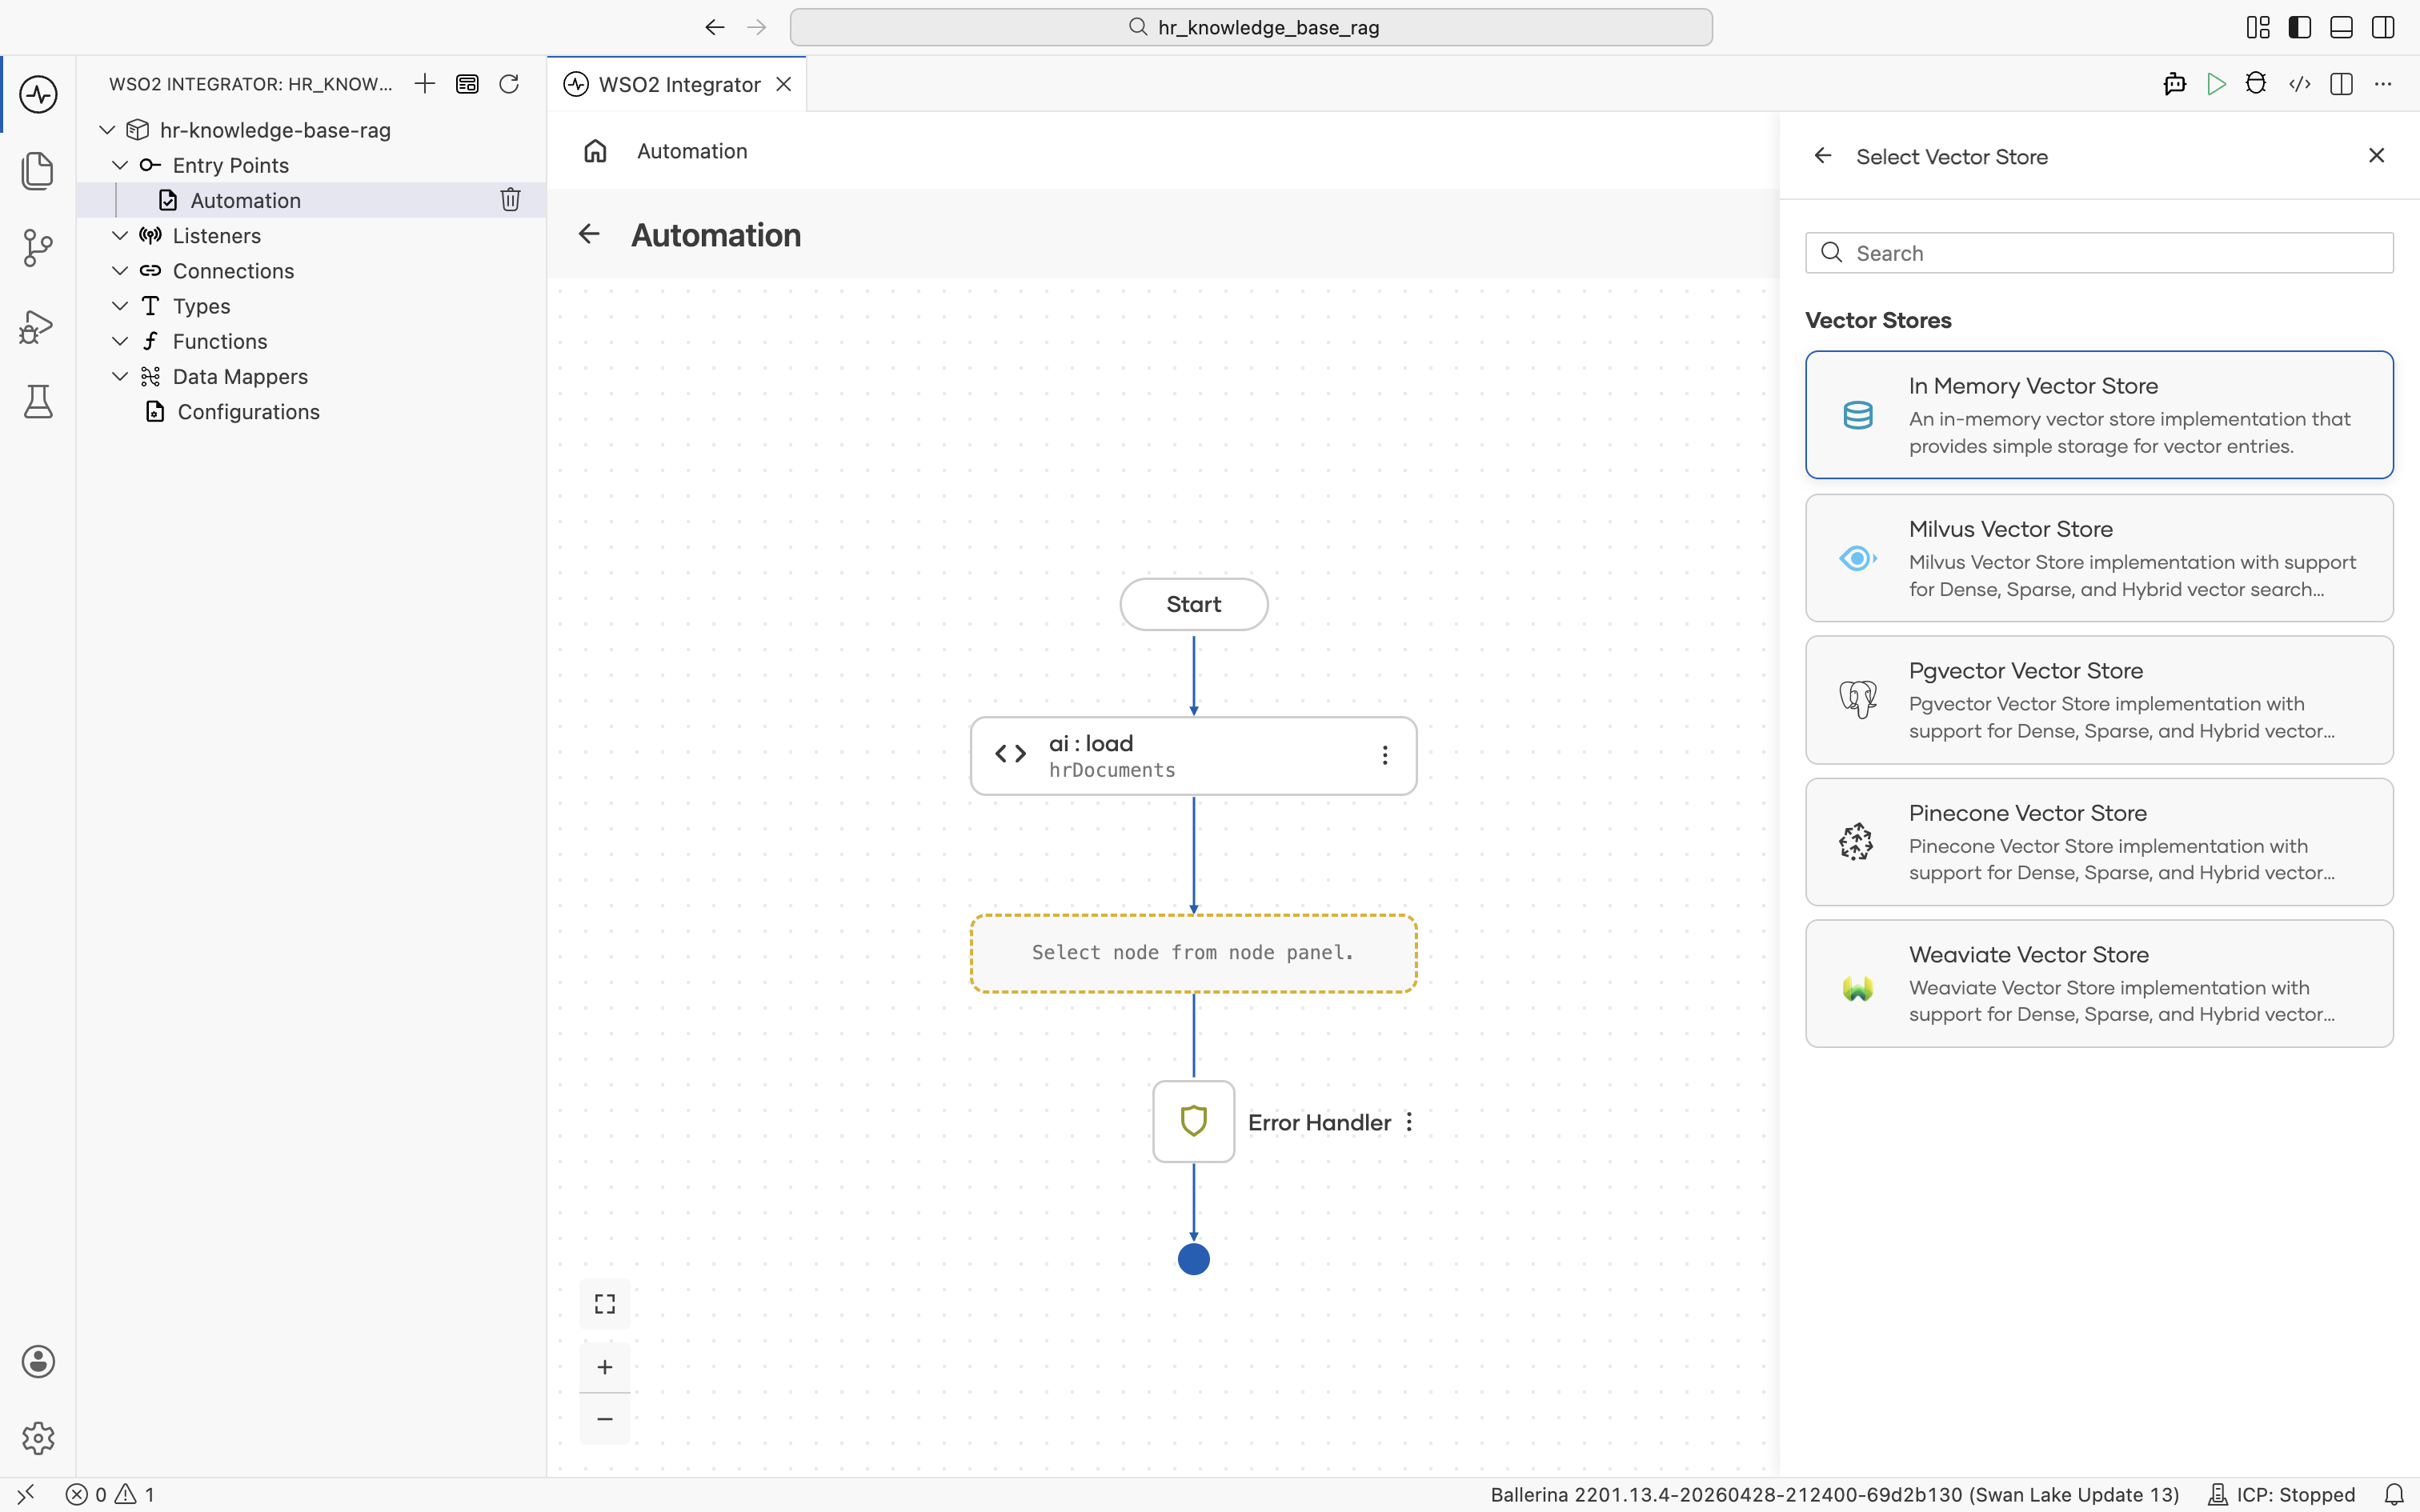Close the WSO2 Integrator tab
The width and height of the screenshot is (2420, 1512).
pos(784,84)
